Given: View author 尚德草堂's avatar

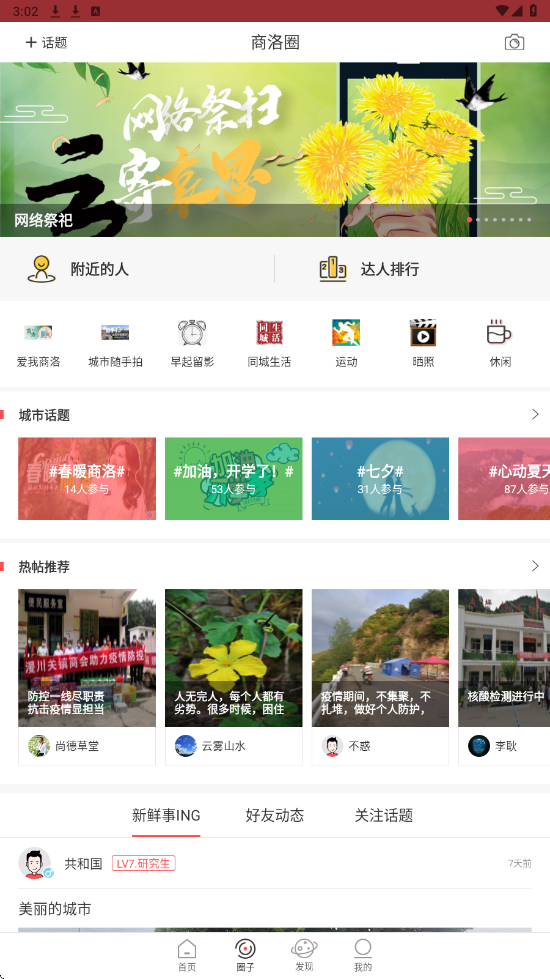Looking at the screenshot, I should click(x=39, y=745).
